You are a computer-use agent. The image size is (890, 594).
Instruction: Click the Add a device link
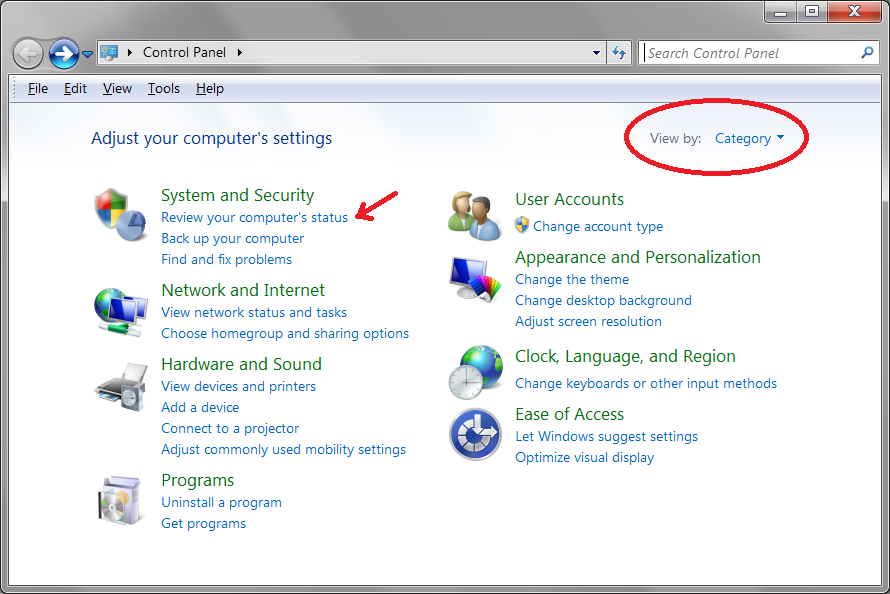pos(200,407)
